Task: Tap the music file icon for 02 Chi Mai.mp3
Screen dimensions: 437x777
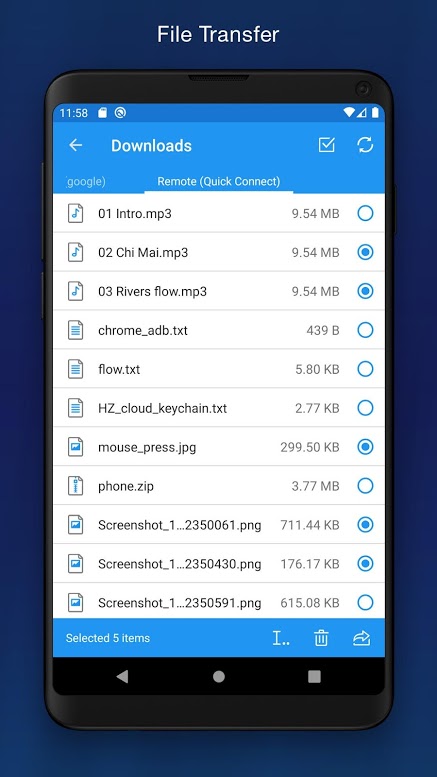Action: pos(75,252)
